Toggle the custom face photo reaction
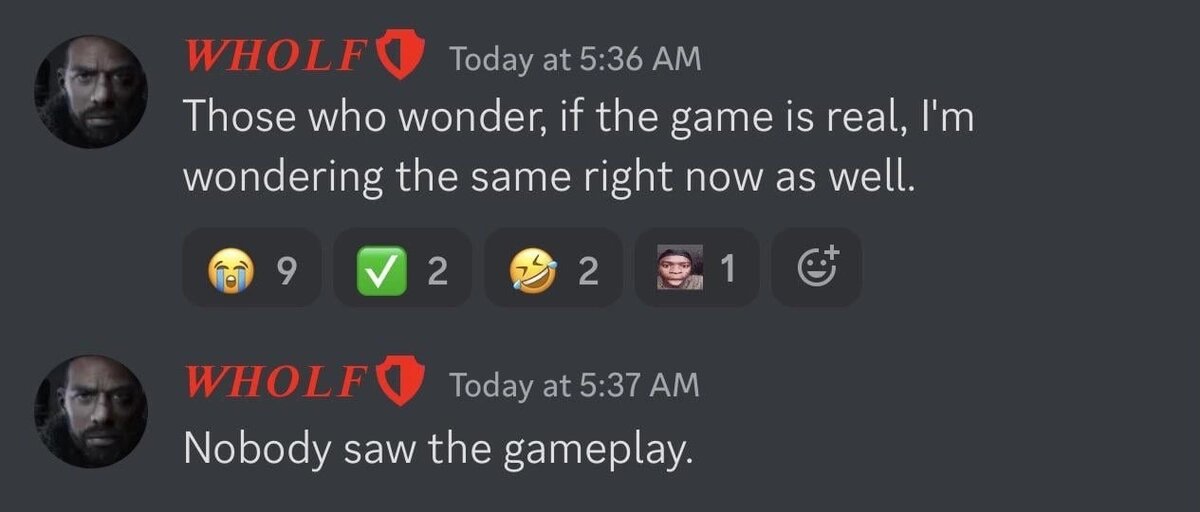 pyautogui.click(x=697, y=268)
